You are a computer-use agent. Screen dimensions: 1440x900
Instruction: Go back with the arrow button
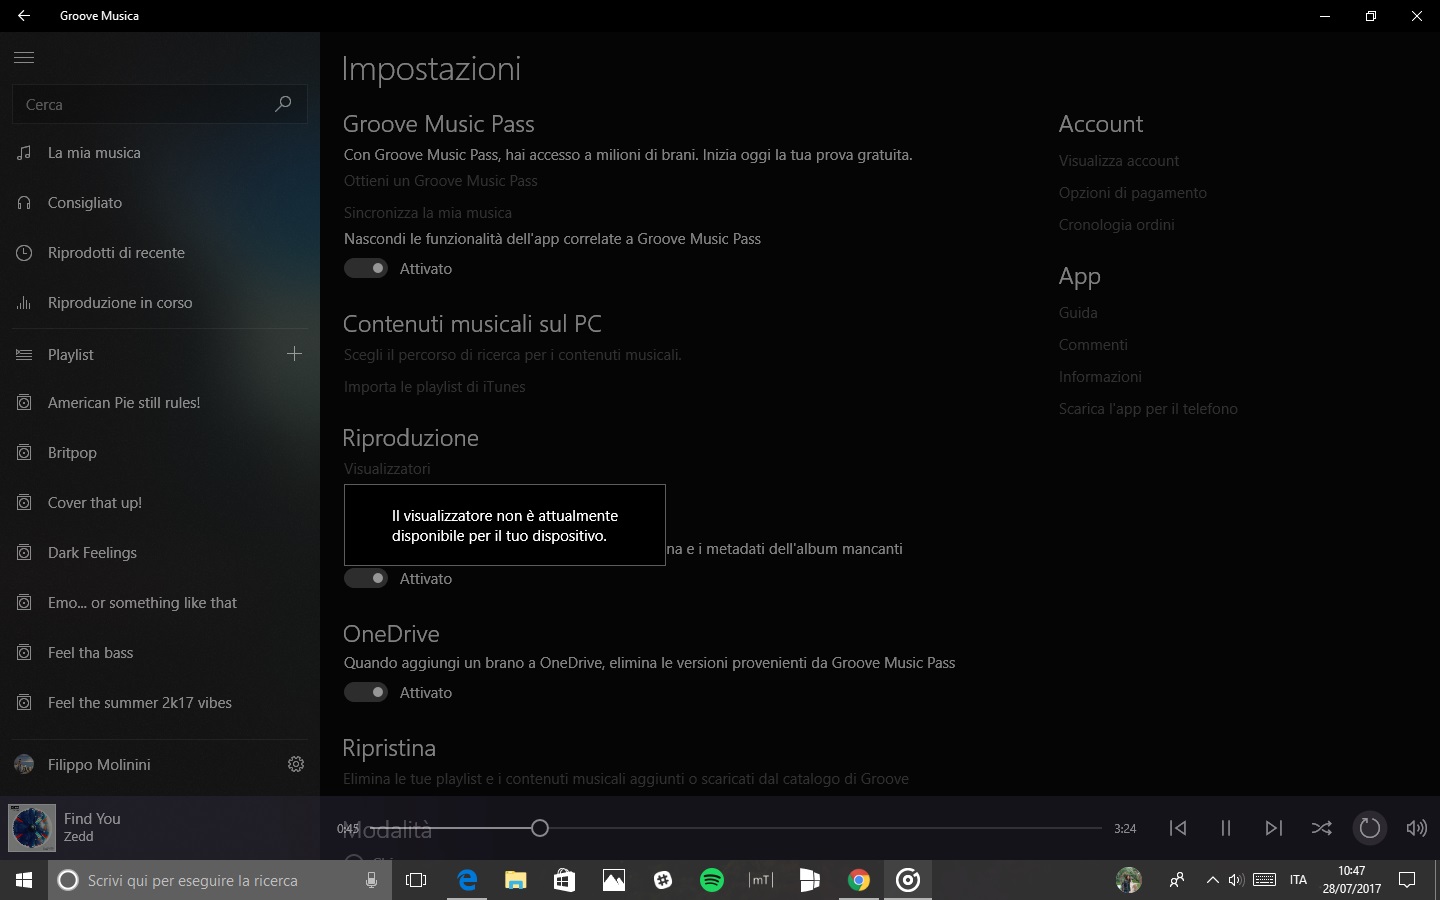[x=24, y=16]
